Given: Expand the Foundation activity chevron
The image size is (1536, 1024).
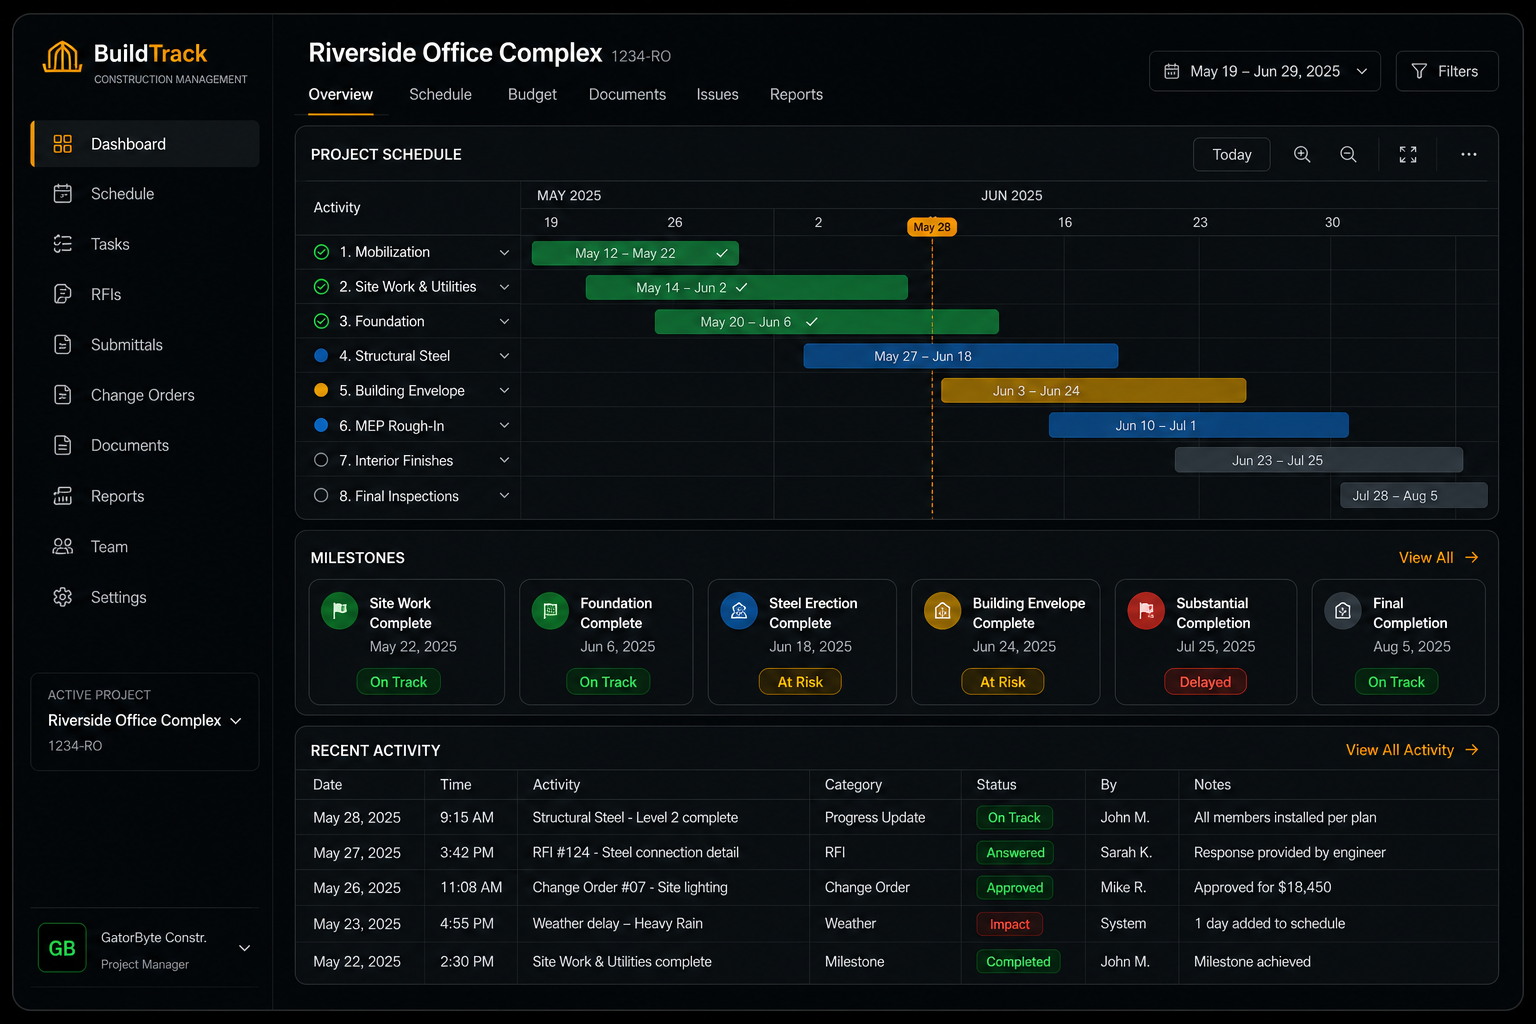Looking at the screenshot, I should click(x=504, y=322).
